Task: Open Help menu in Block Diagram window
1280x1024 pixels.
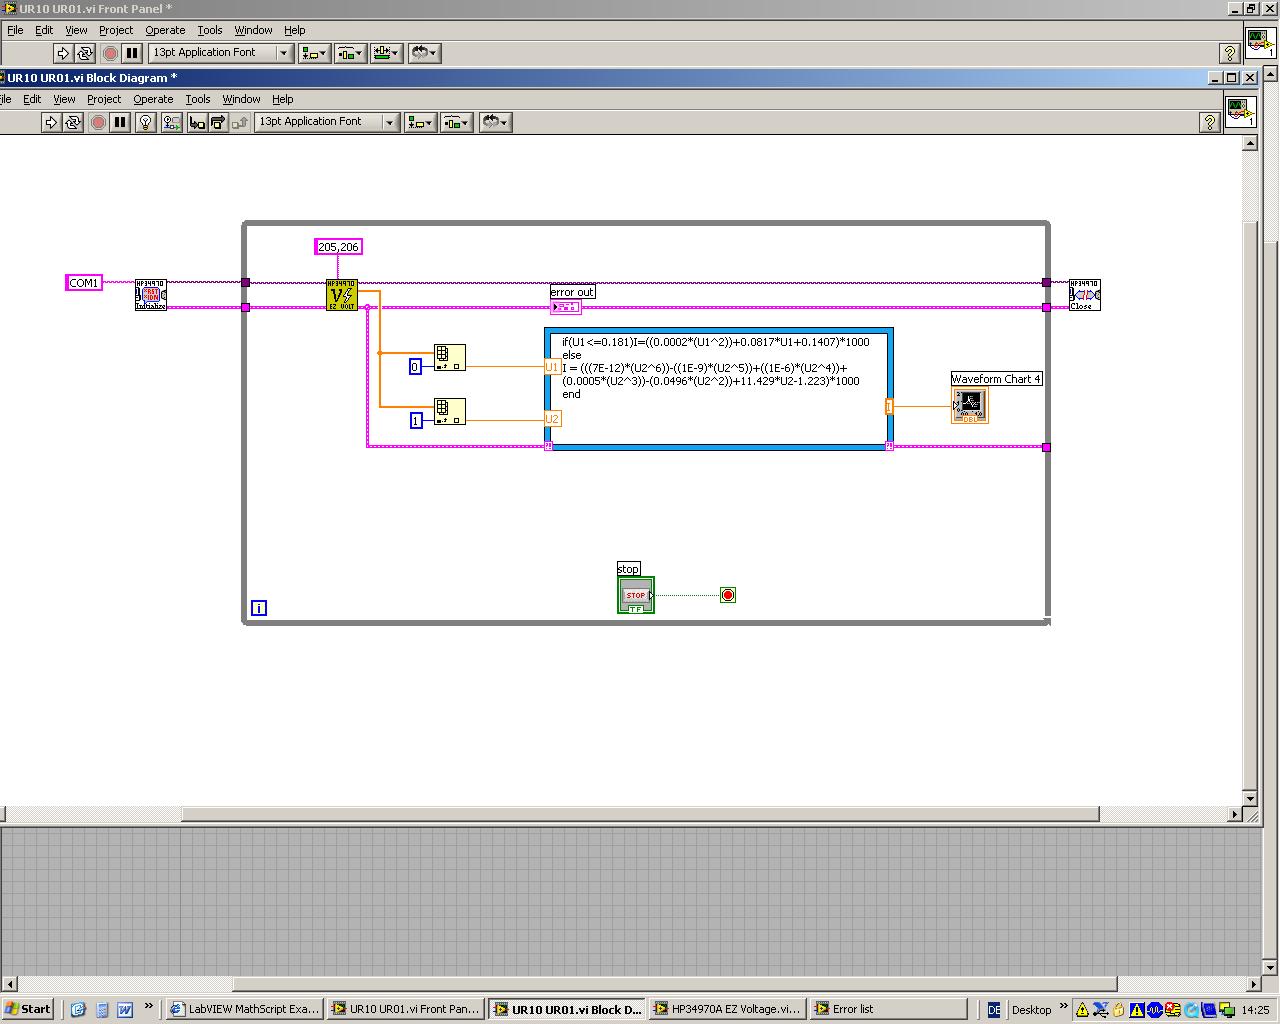Action: pos(283,99)
